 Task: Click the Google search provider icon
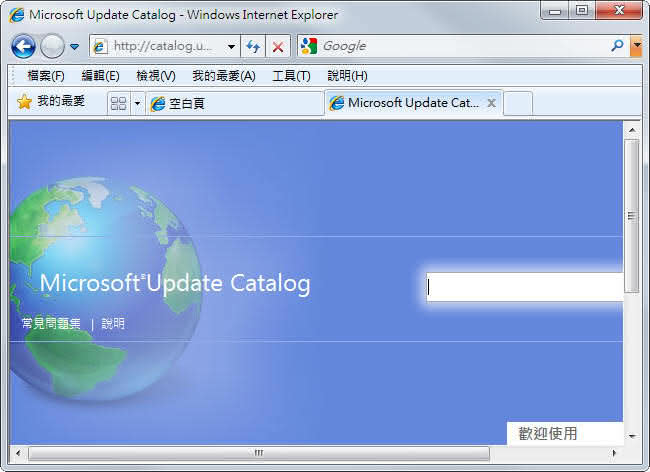(x=309, y=46)
